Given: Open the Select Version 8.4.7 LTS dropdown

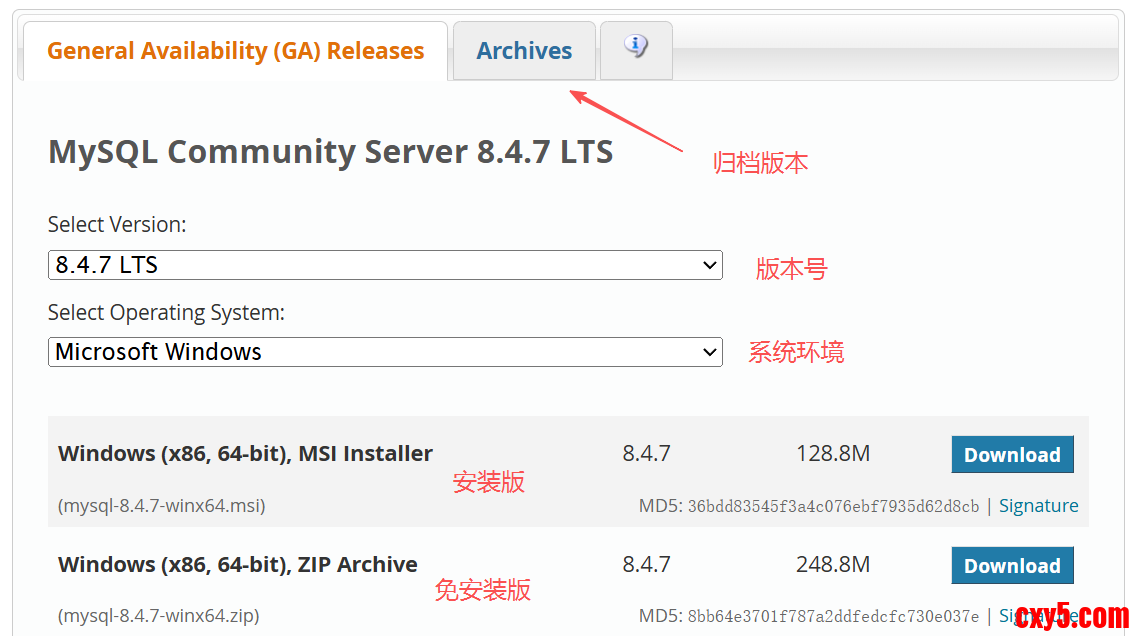Looking at the screenshot, I should 384,265.
